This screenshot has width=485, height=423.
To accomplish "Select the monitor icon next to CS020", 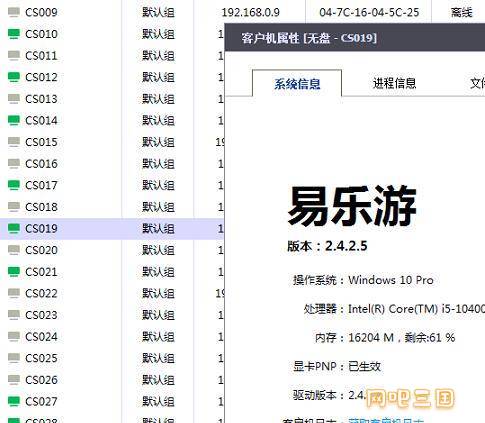I will click(14, 250).
